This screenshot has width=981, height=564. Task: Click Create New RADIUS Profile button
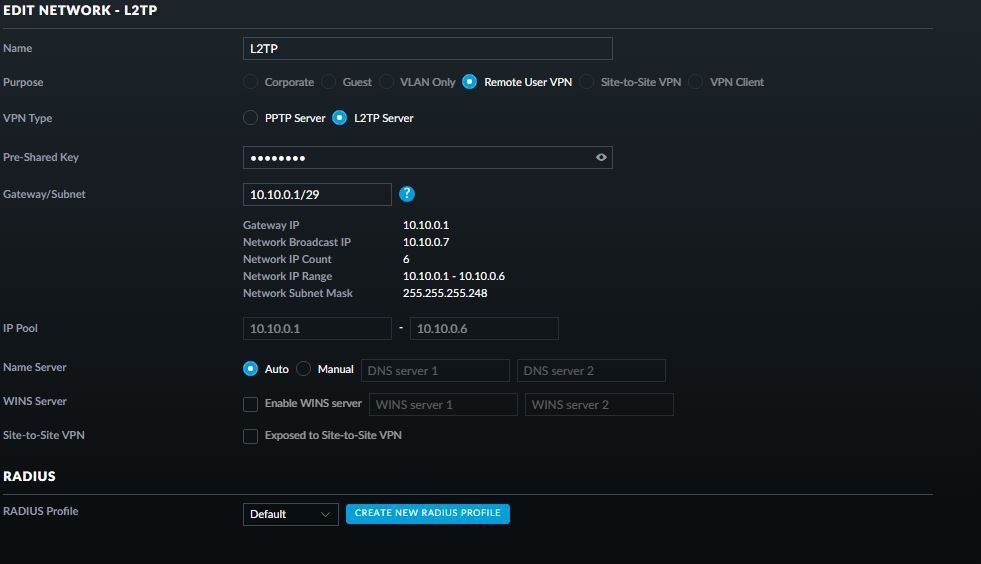[427, 513]
